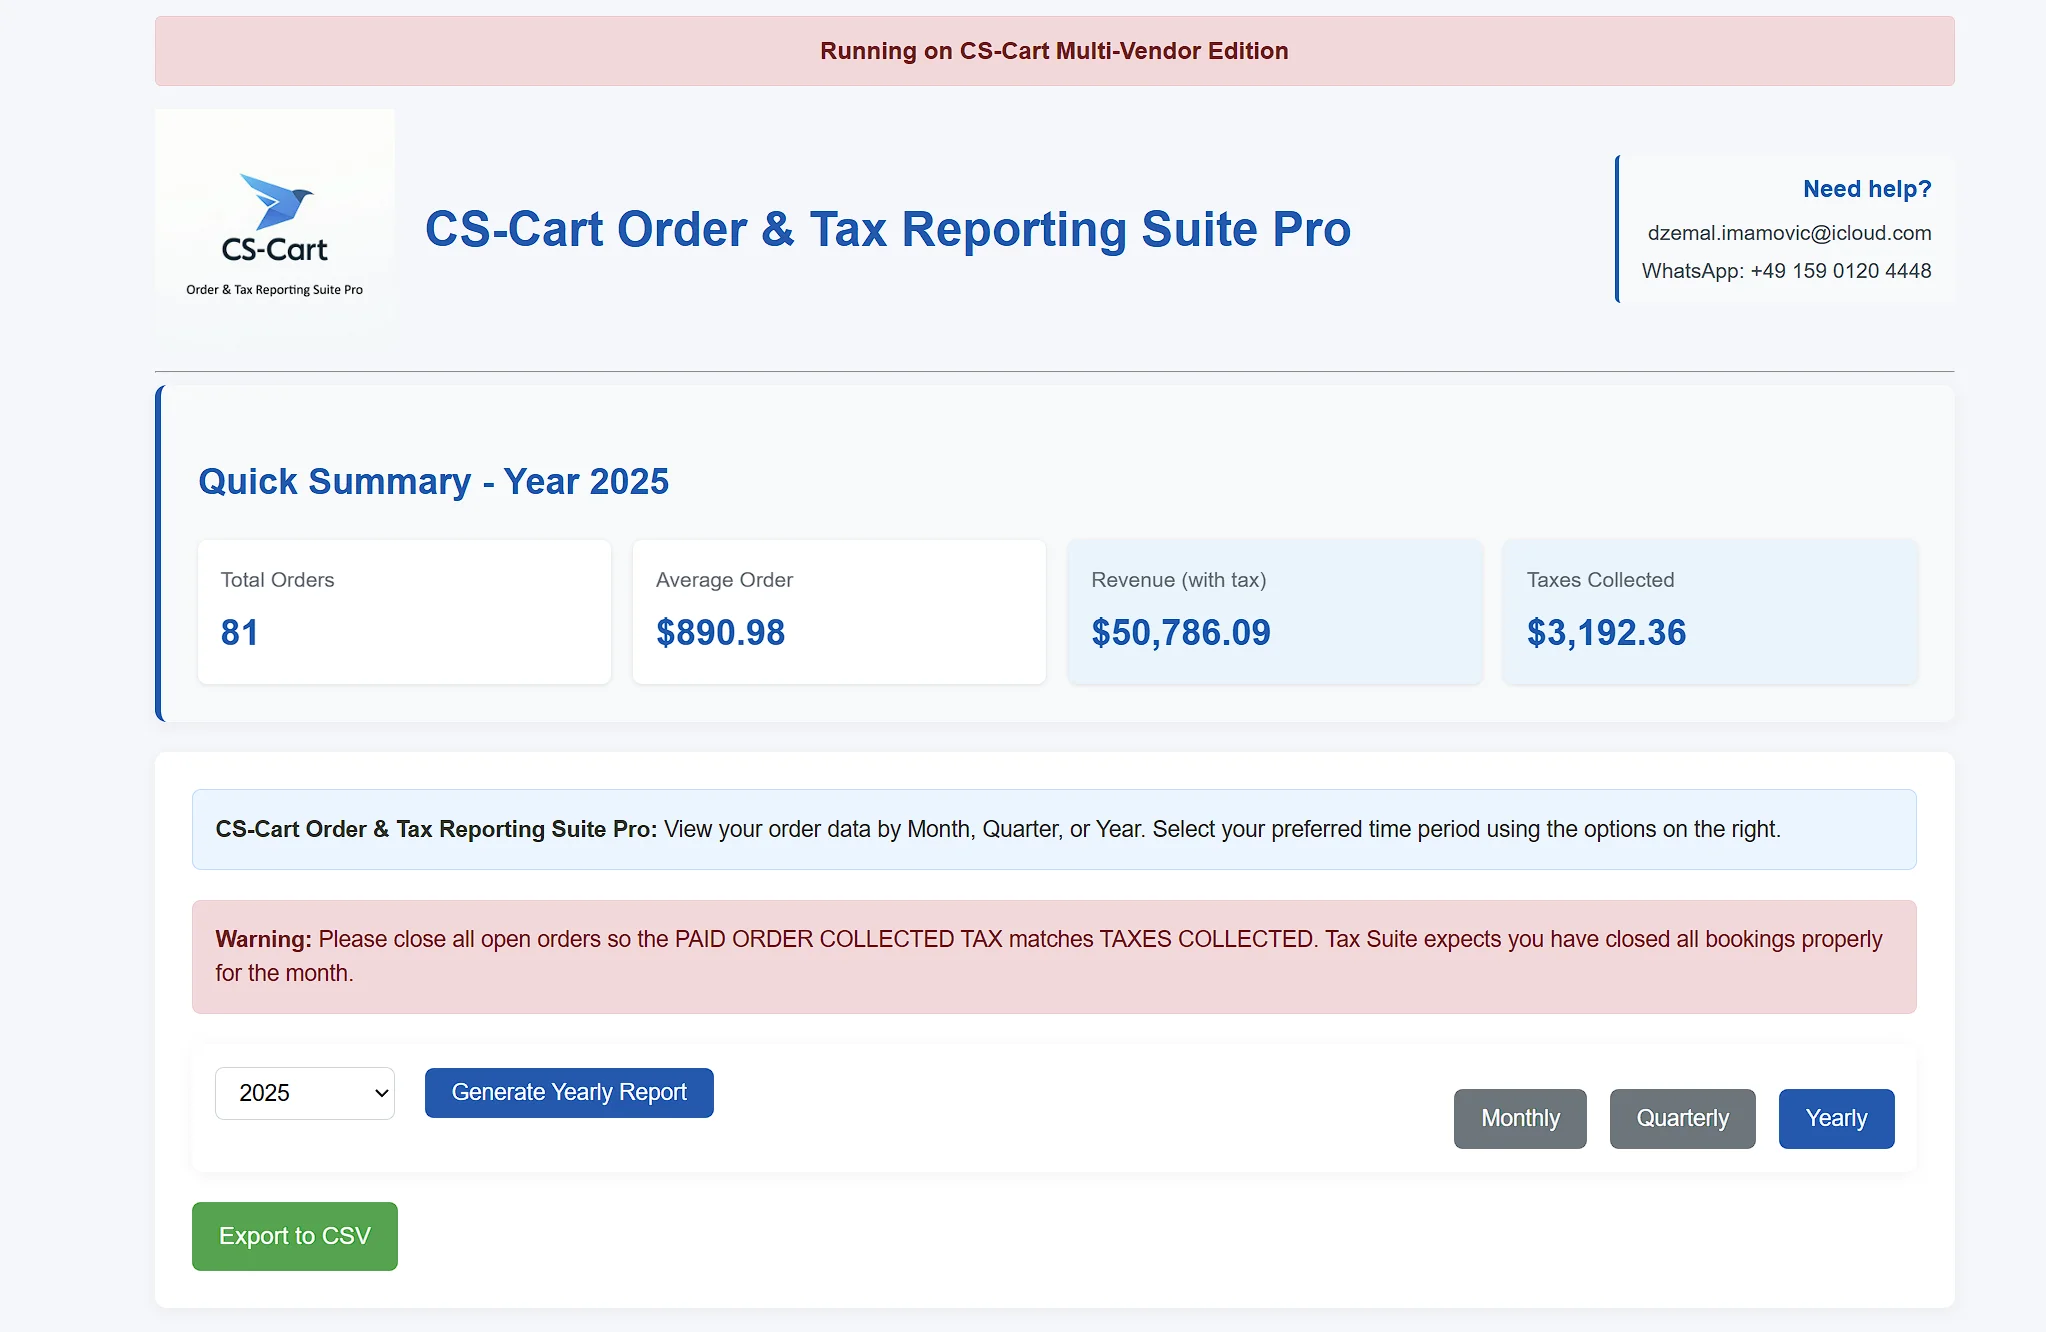Viewport: 2046px width, 1332px height.
Task: Click the Need help? heading
Action: click(x=1866, y=189)
